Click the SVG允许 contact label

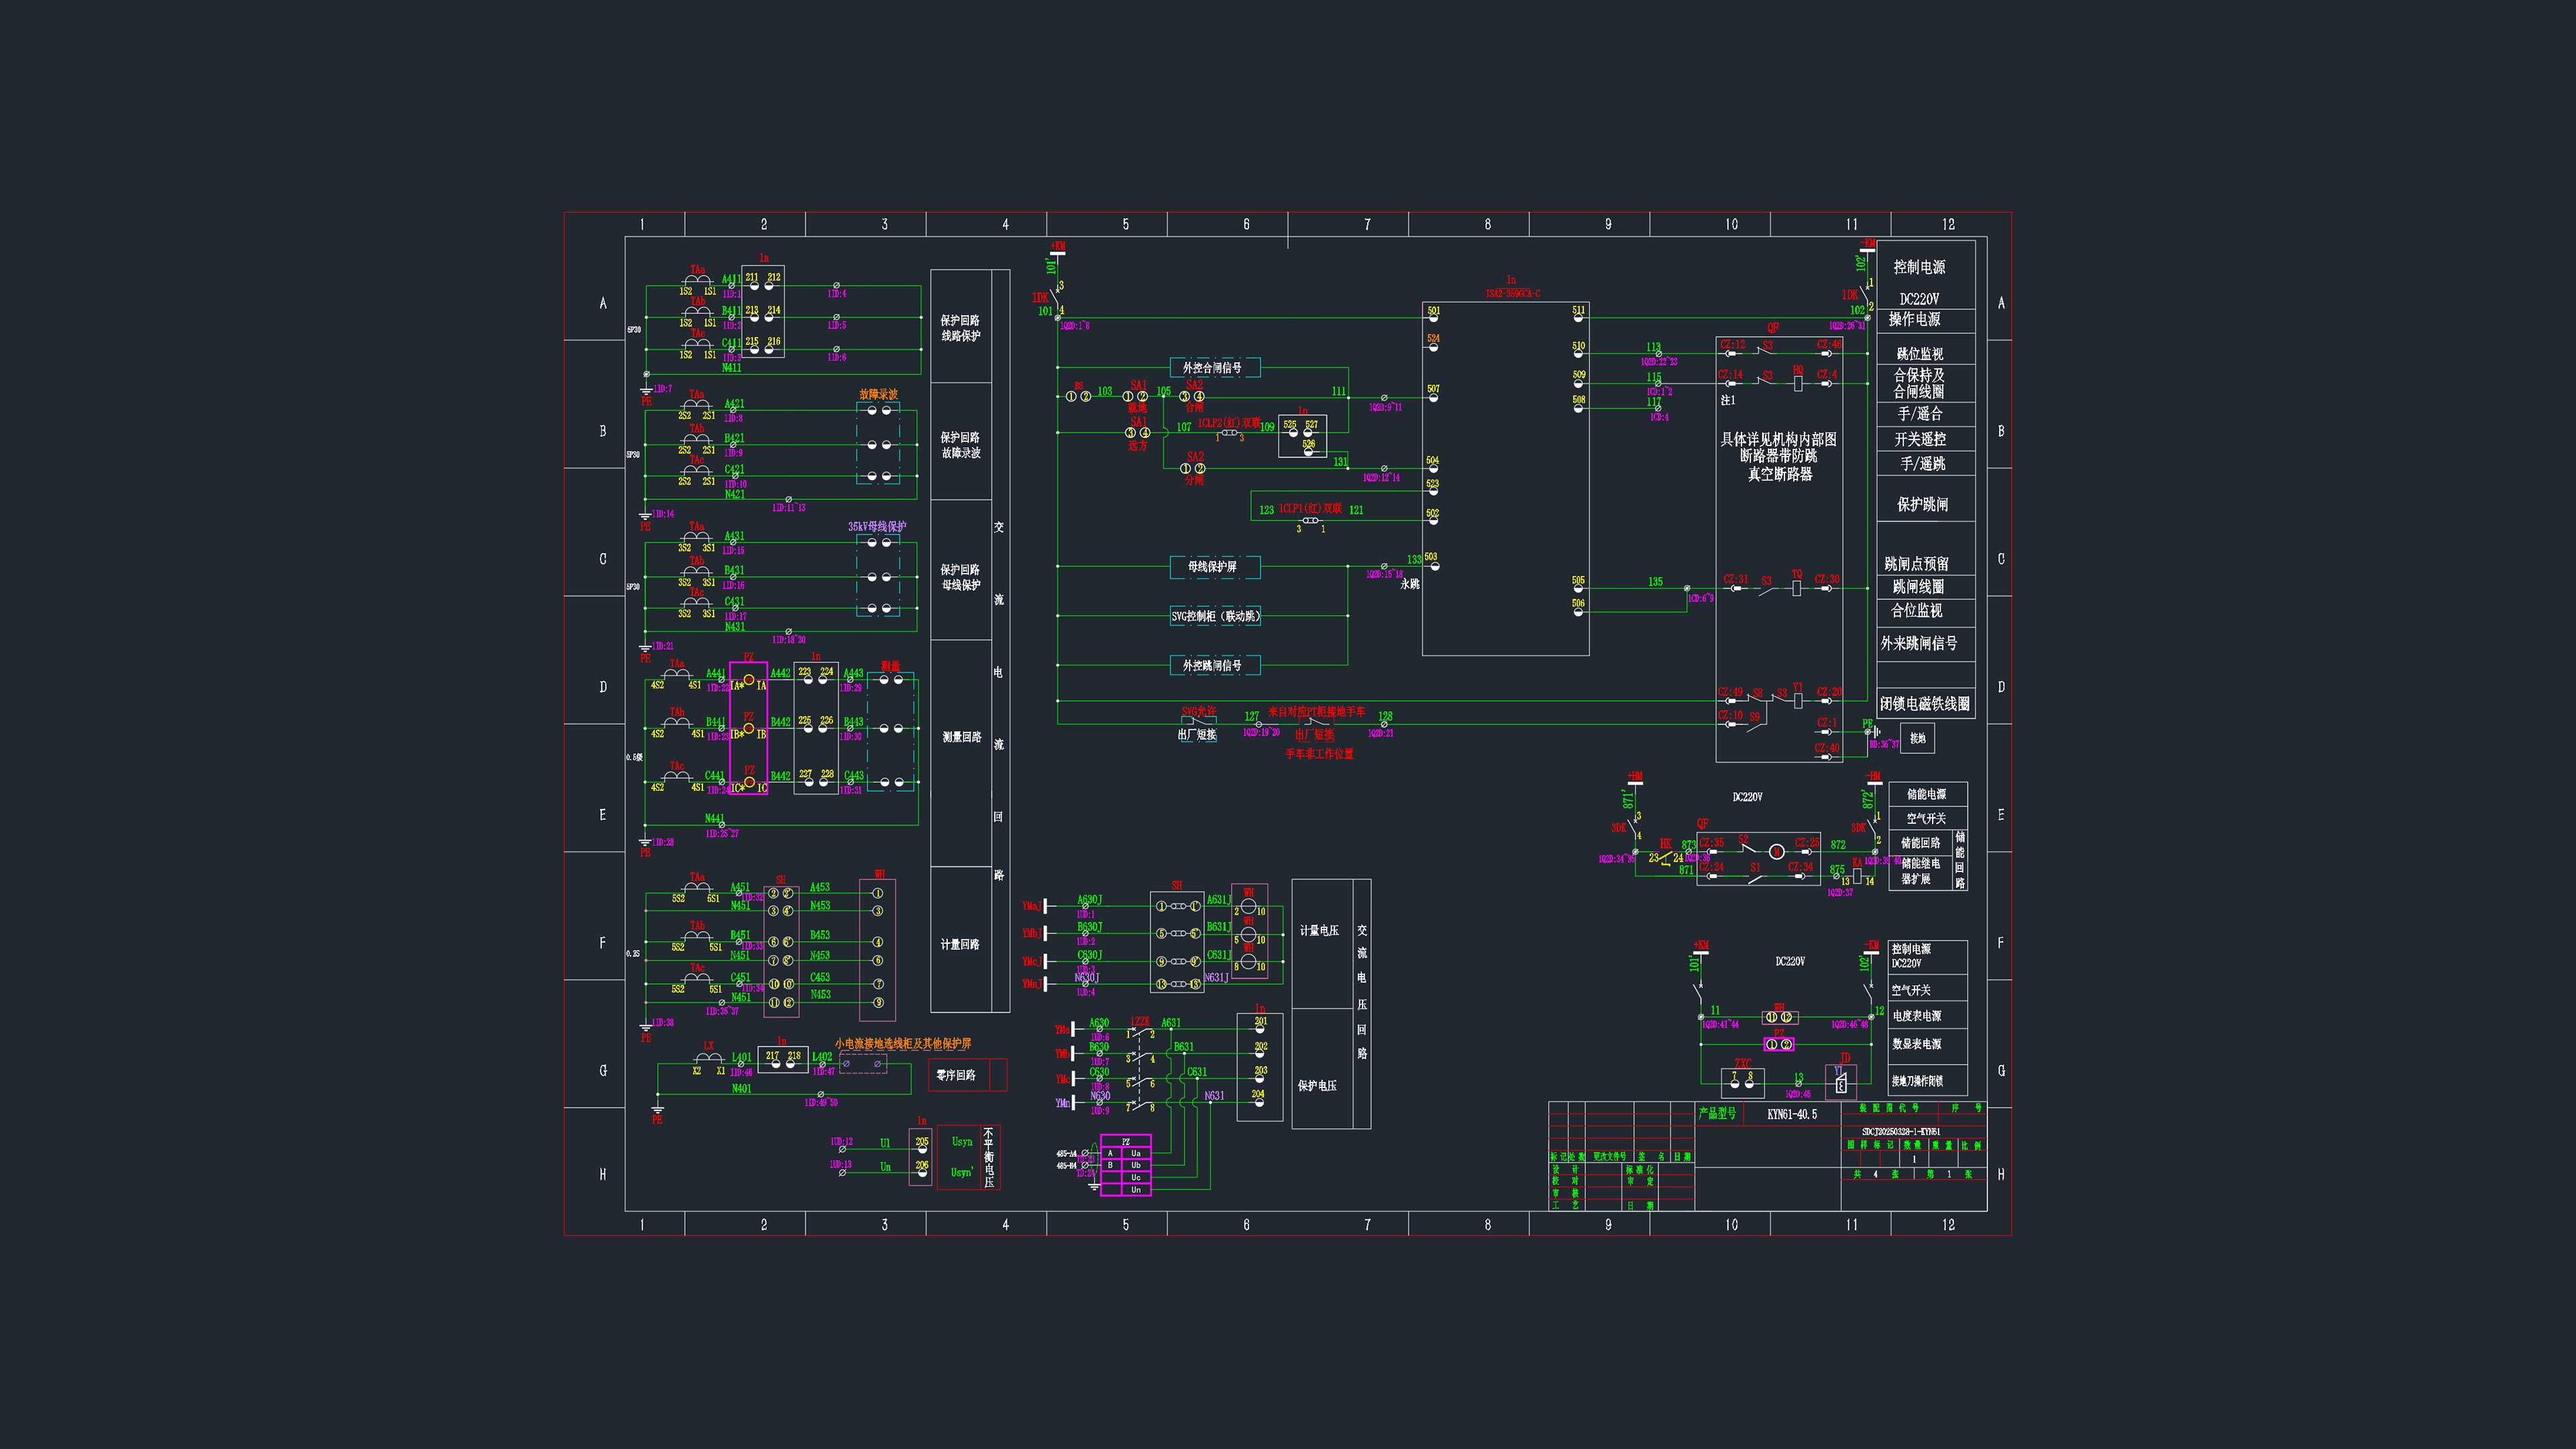[x=1198, y=712]
